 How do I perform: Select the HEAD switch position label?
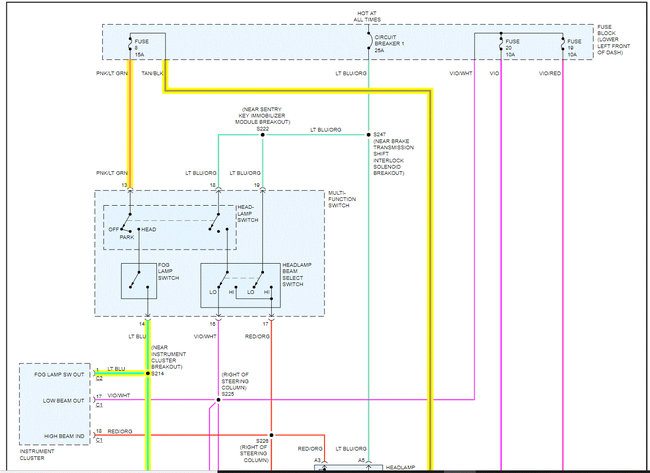[x=149, y=229]
